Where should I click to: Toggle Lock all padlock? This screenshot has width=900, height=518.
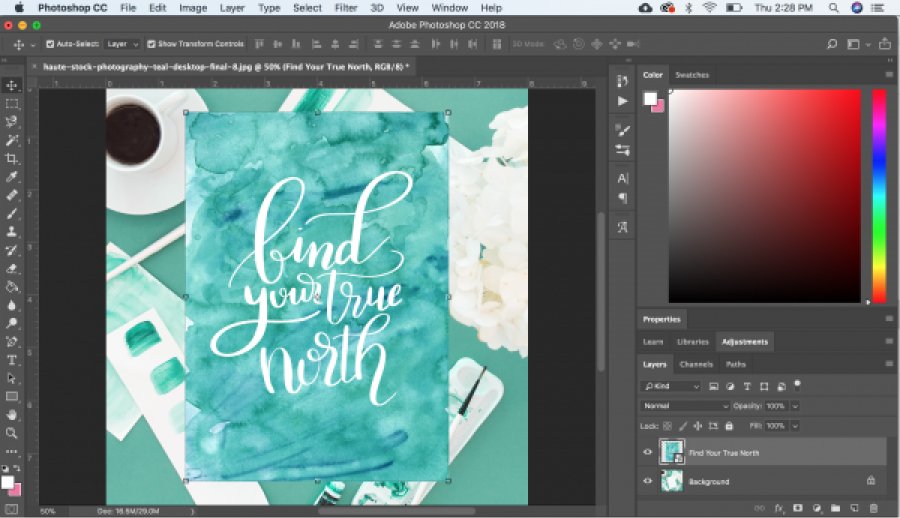click(729, 426)
